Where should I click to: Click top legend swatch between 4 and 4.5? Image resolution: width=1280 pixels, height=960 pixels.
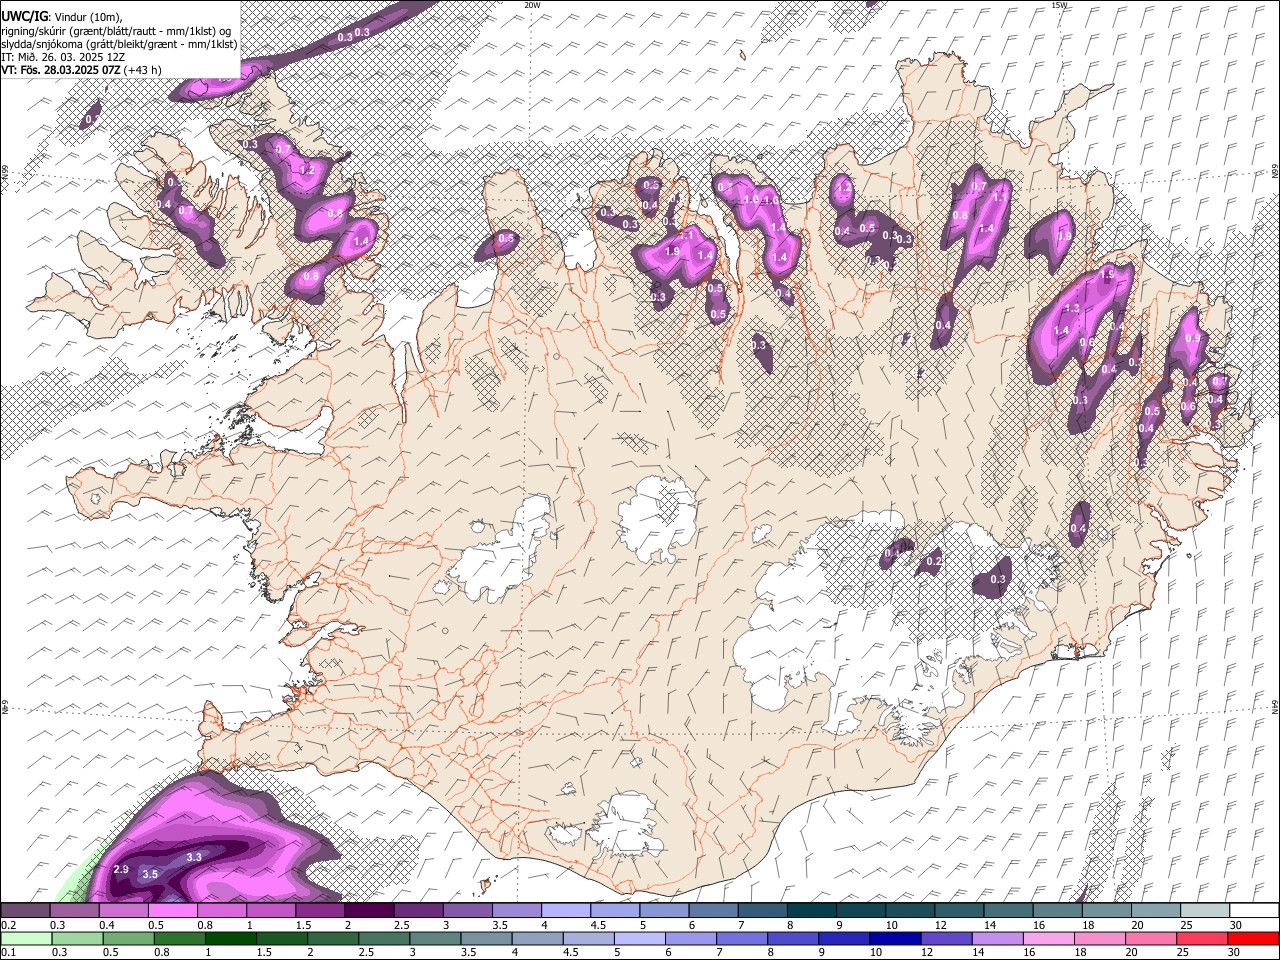coord(566,911)
